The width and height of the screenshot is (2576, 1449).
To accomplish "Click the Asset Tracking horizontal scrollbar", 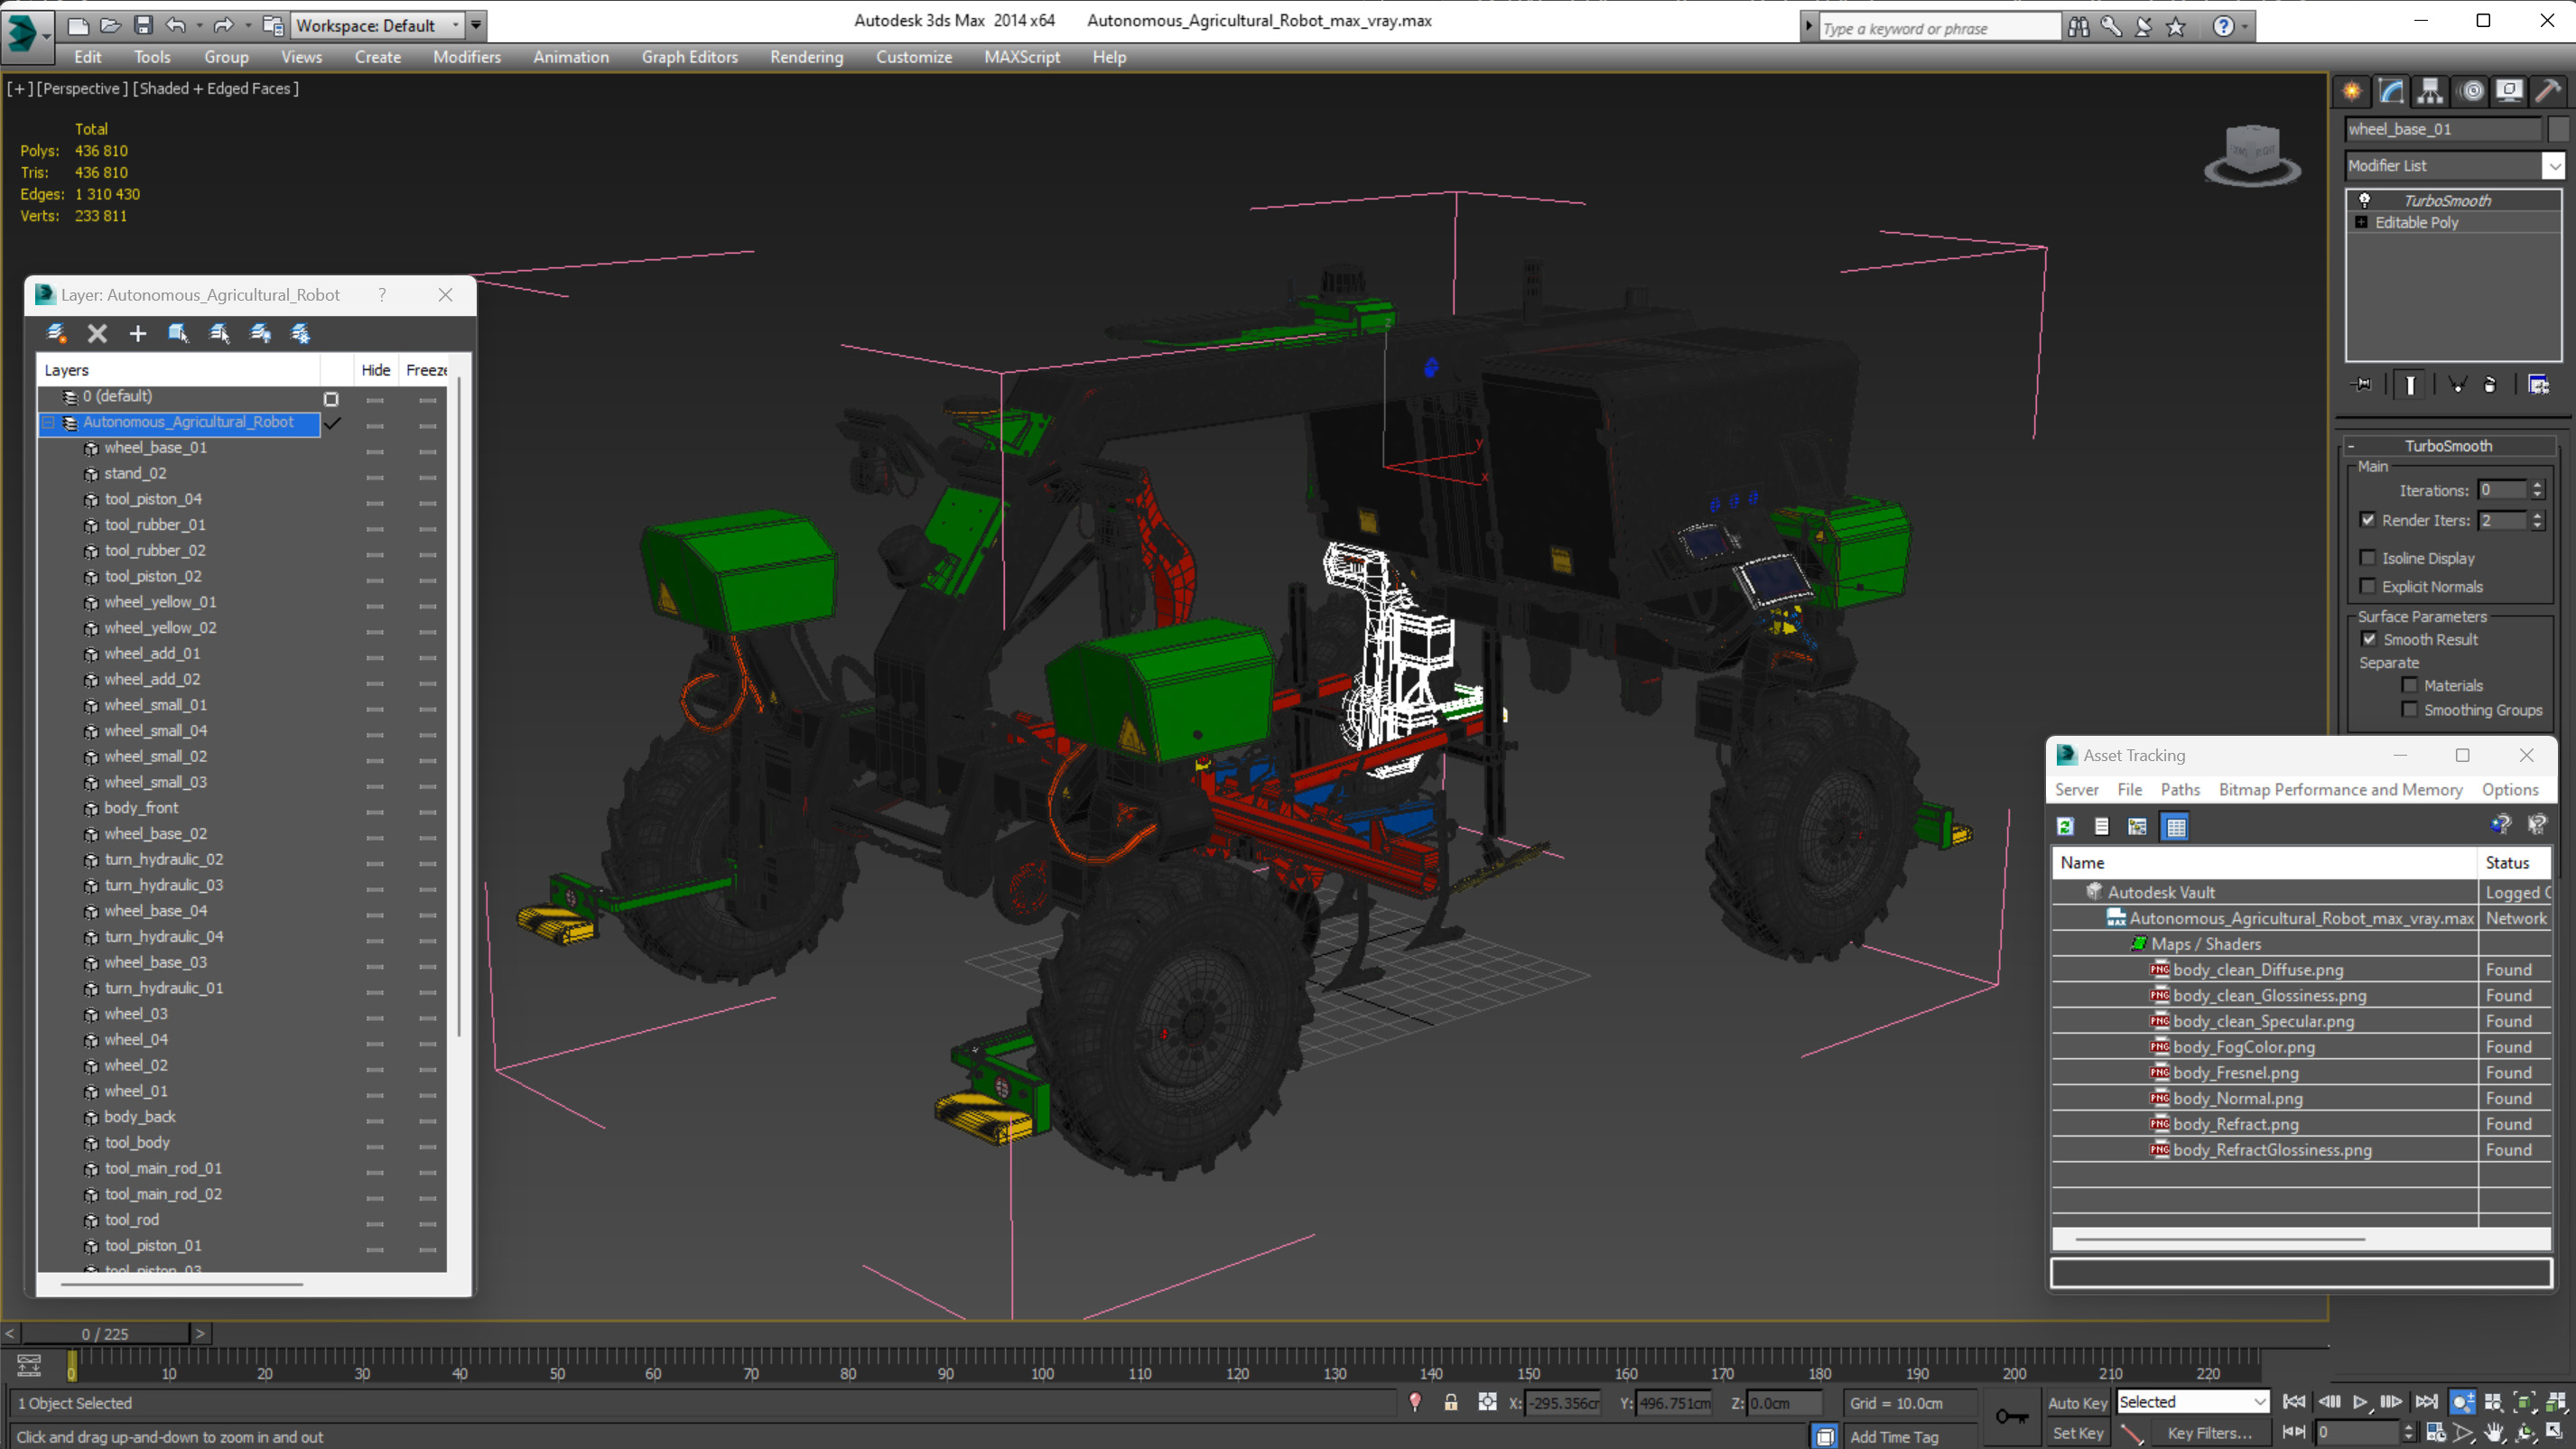I will coord(2219,1239).
